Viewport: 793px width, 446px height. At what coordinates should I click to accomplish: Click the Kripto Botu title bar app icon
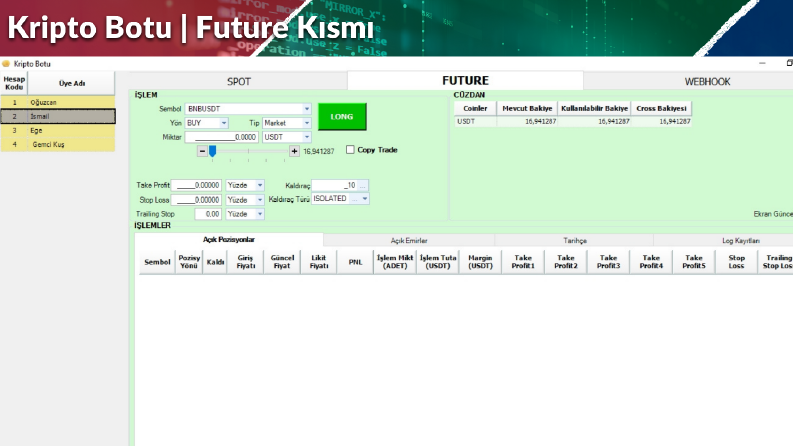[x=6, y=64]
